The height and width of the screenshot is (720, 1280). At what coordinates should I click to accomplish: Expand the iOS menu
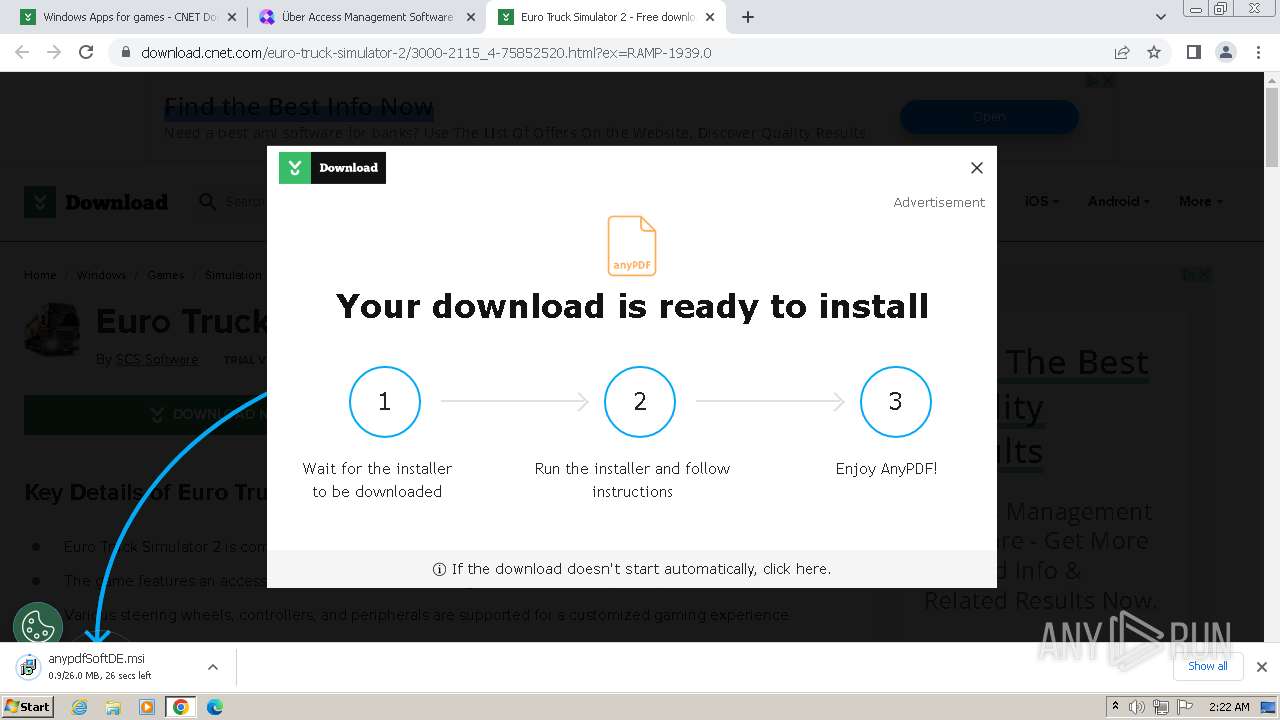1042,201
